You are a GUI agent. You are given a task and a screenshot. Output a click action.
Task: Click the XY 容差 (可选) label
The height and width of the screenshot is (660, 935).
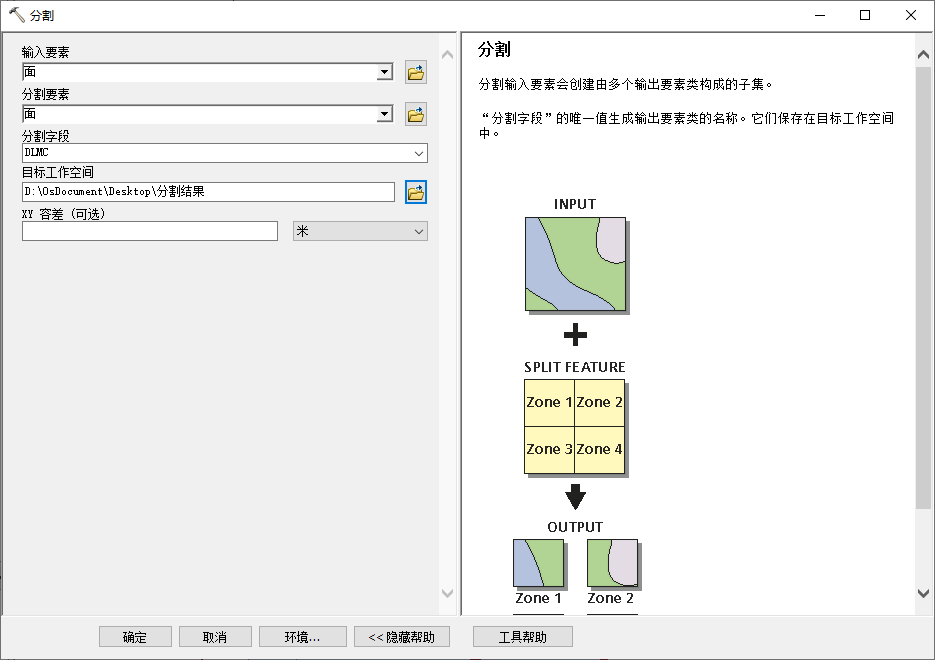63,214
